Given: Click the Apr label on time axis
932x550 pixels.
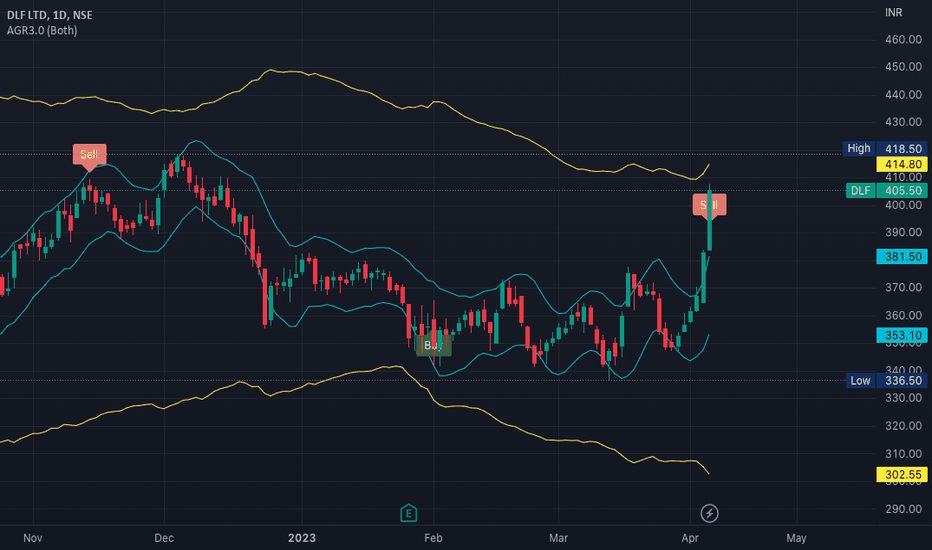Looking at the screenshot, I should point(689,538).
